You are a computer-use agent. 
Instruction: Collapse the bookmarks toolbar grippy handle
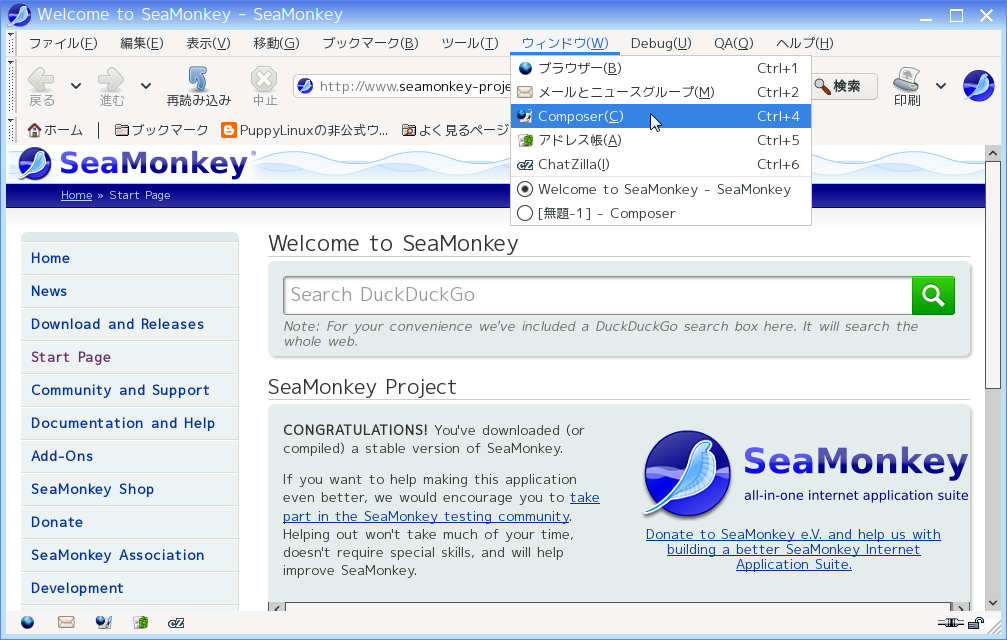coord(10,130)
